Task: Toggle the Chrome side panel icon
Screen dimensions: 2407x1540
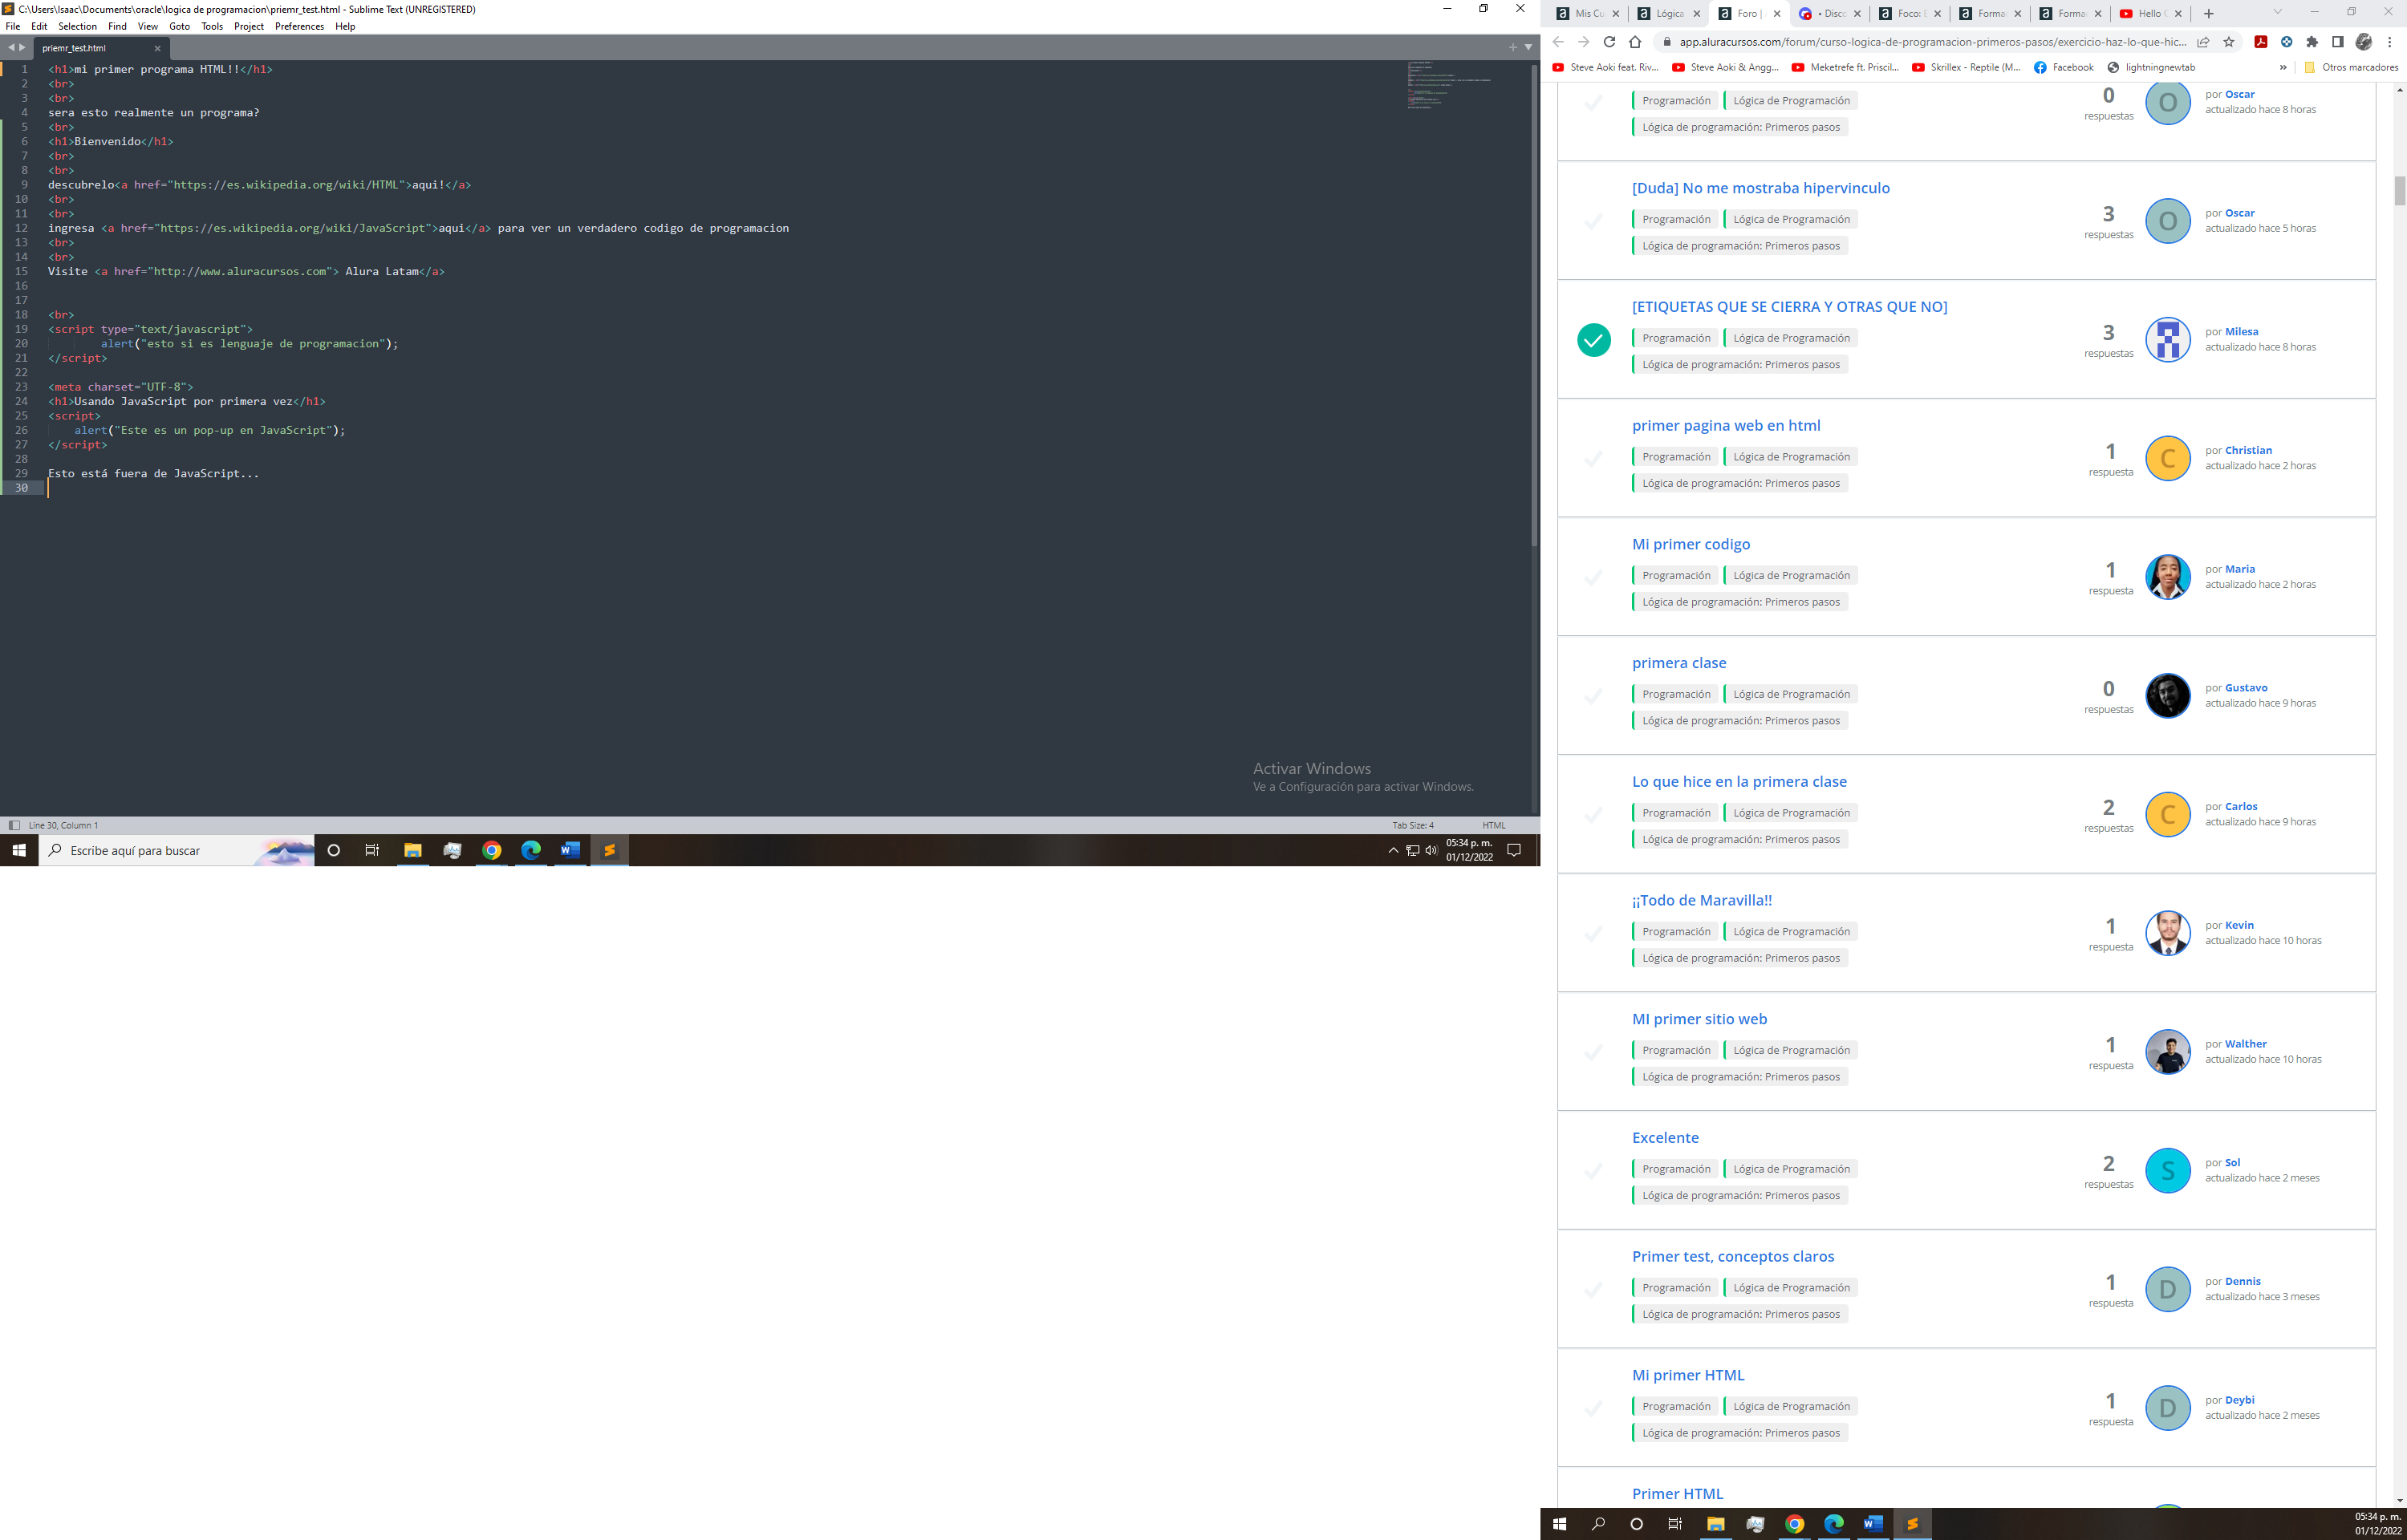Action: pyautogui.click(x=2338, y=42)
